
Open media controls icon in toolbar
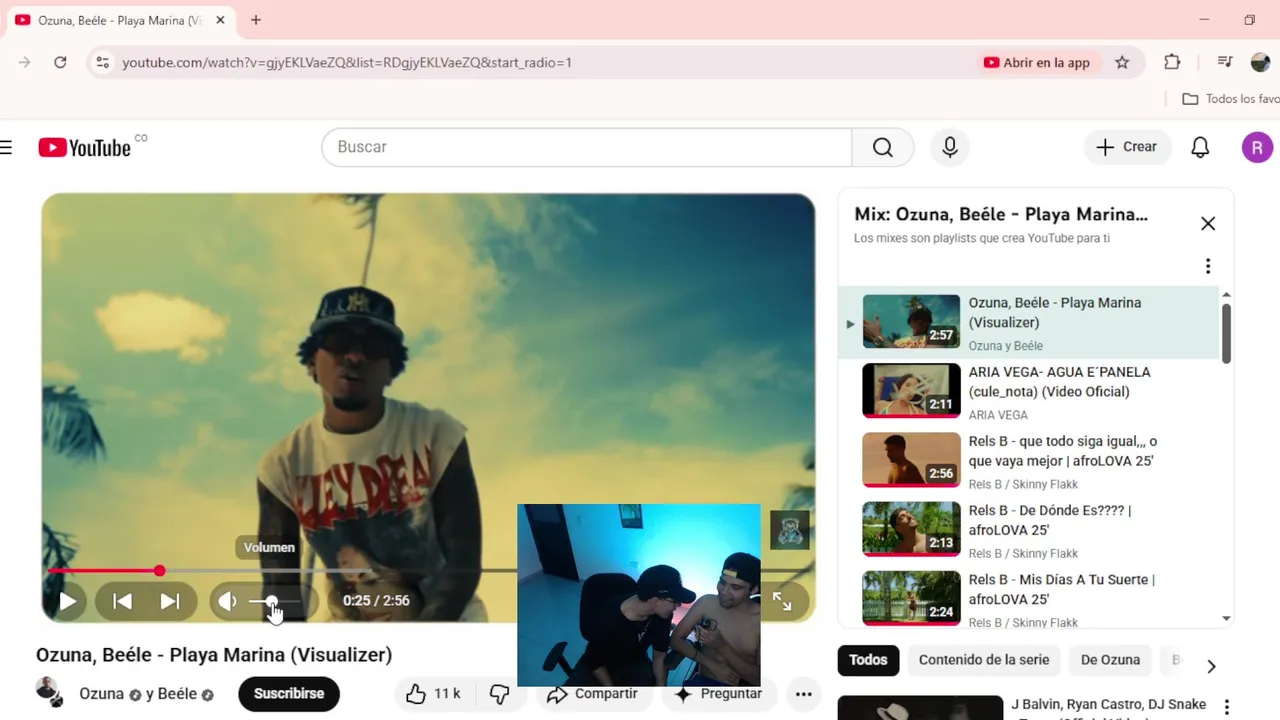tap(1225, 62)
